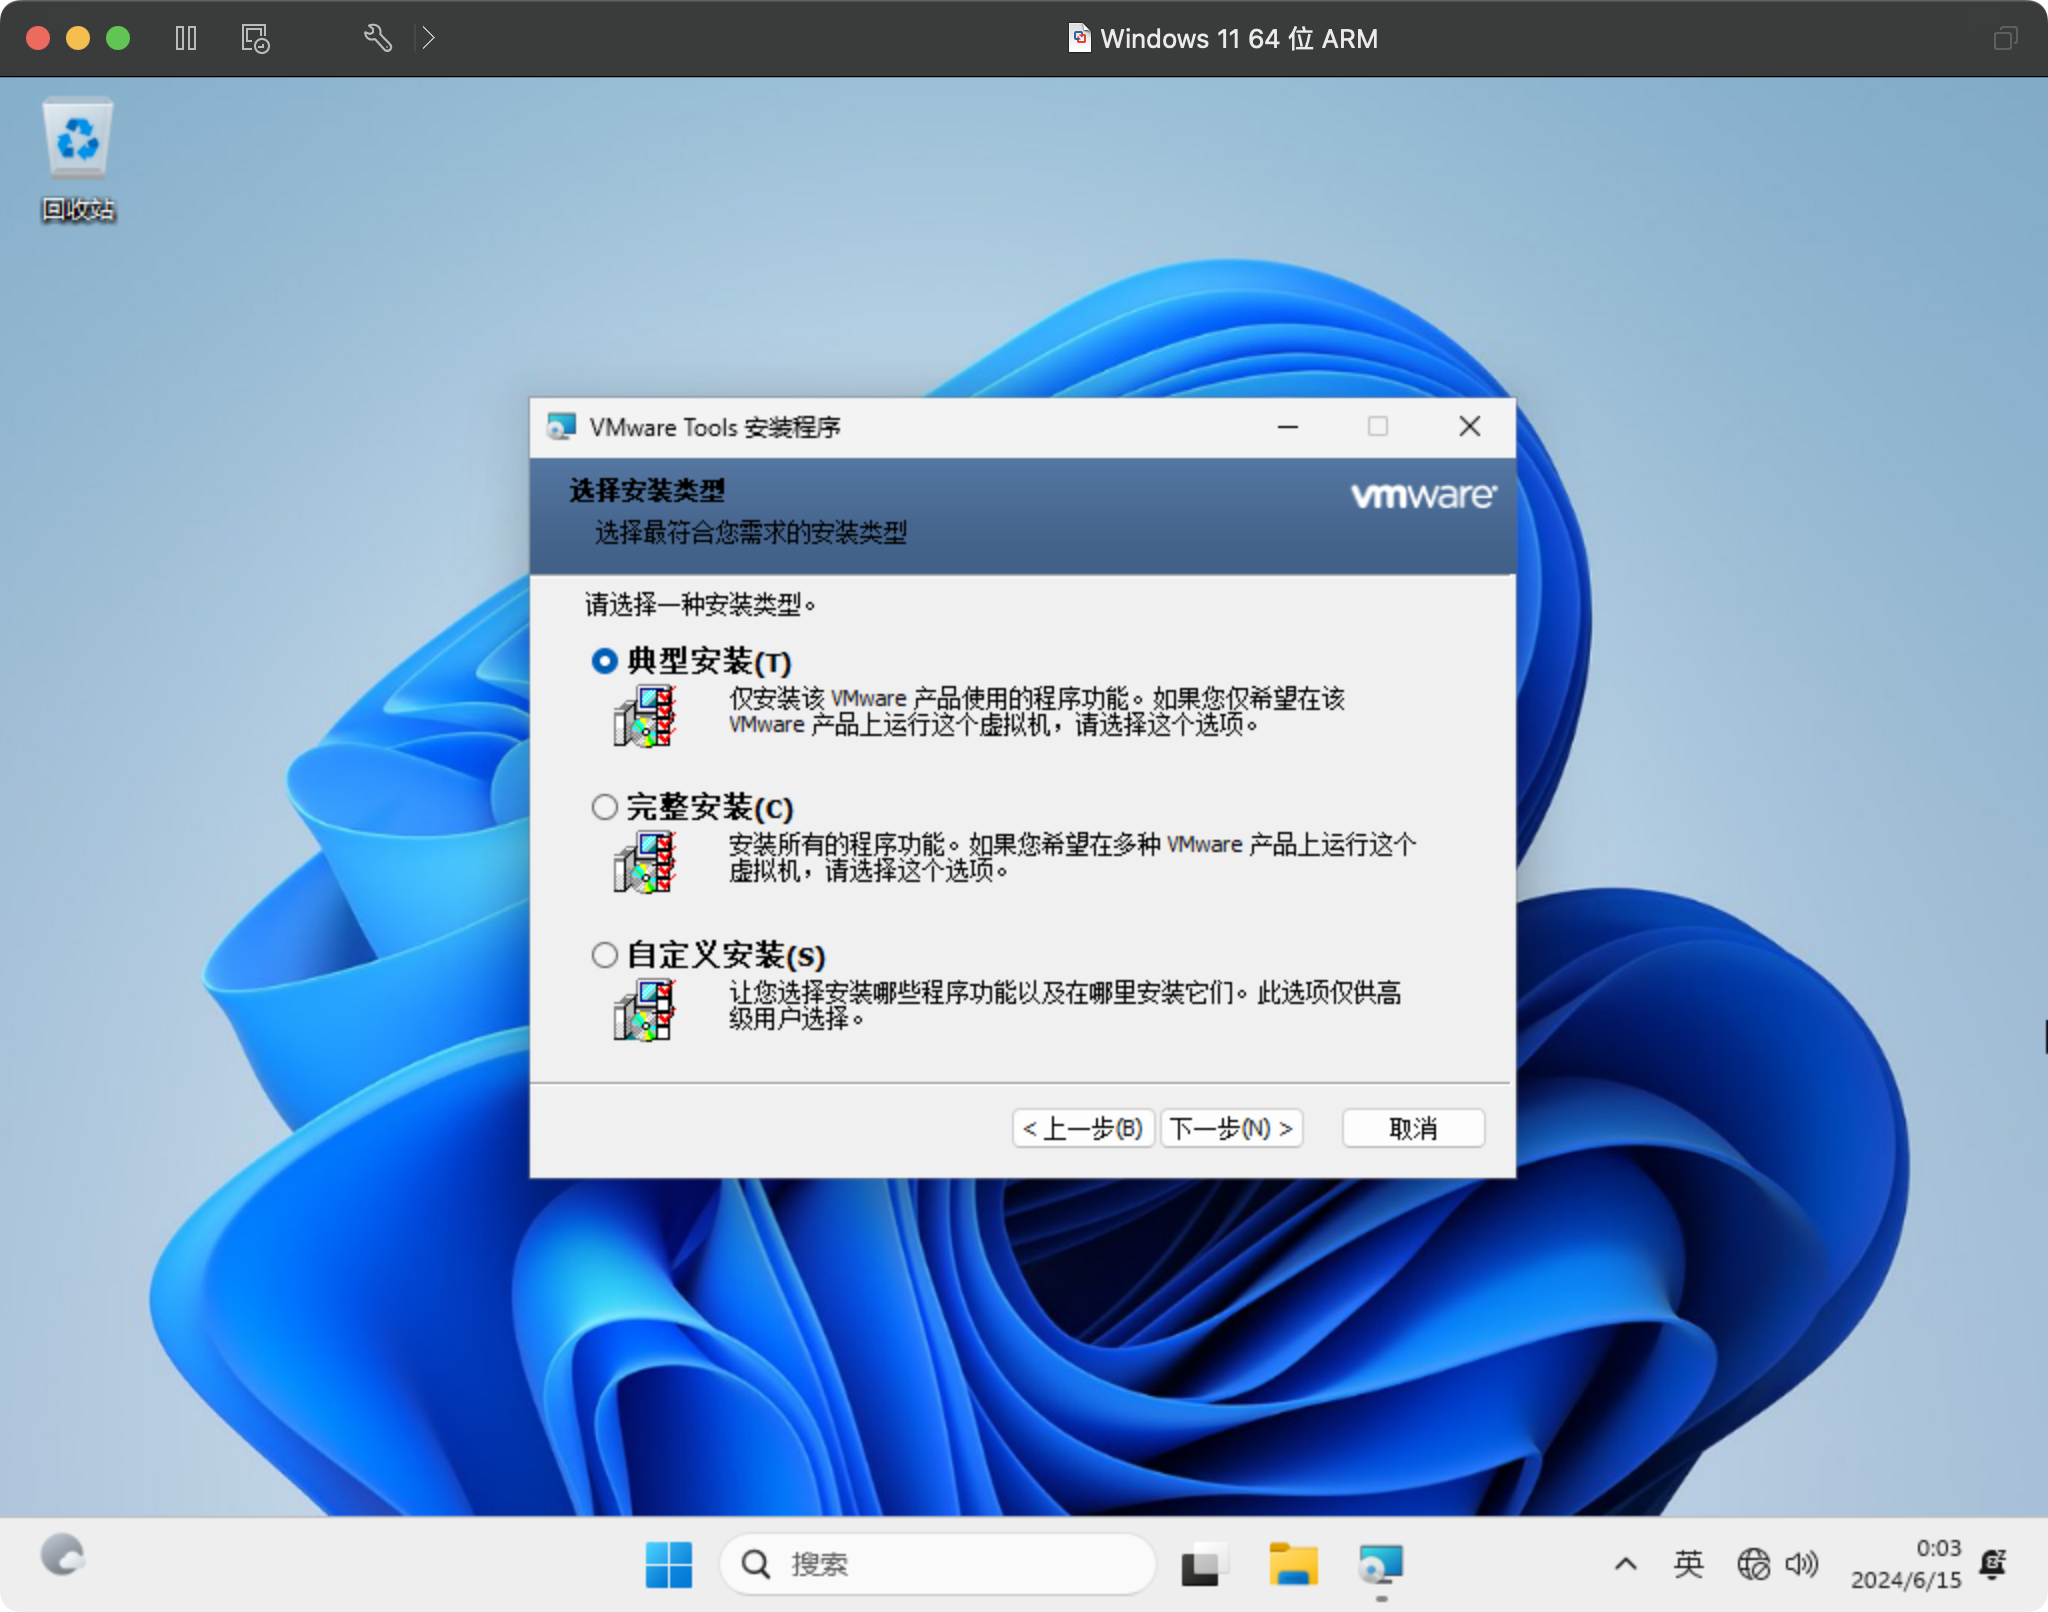
Task: Open the Windows Start menu
Action: point(669,1564)
